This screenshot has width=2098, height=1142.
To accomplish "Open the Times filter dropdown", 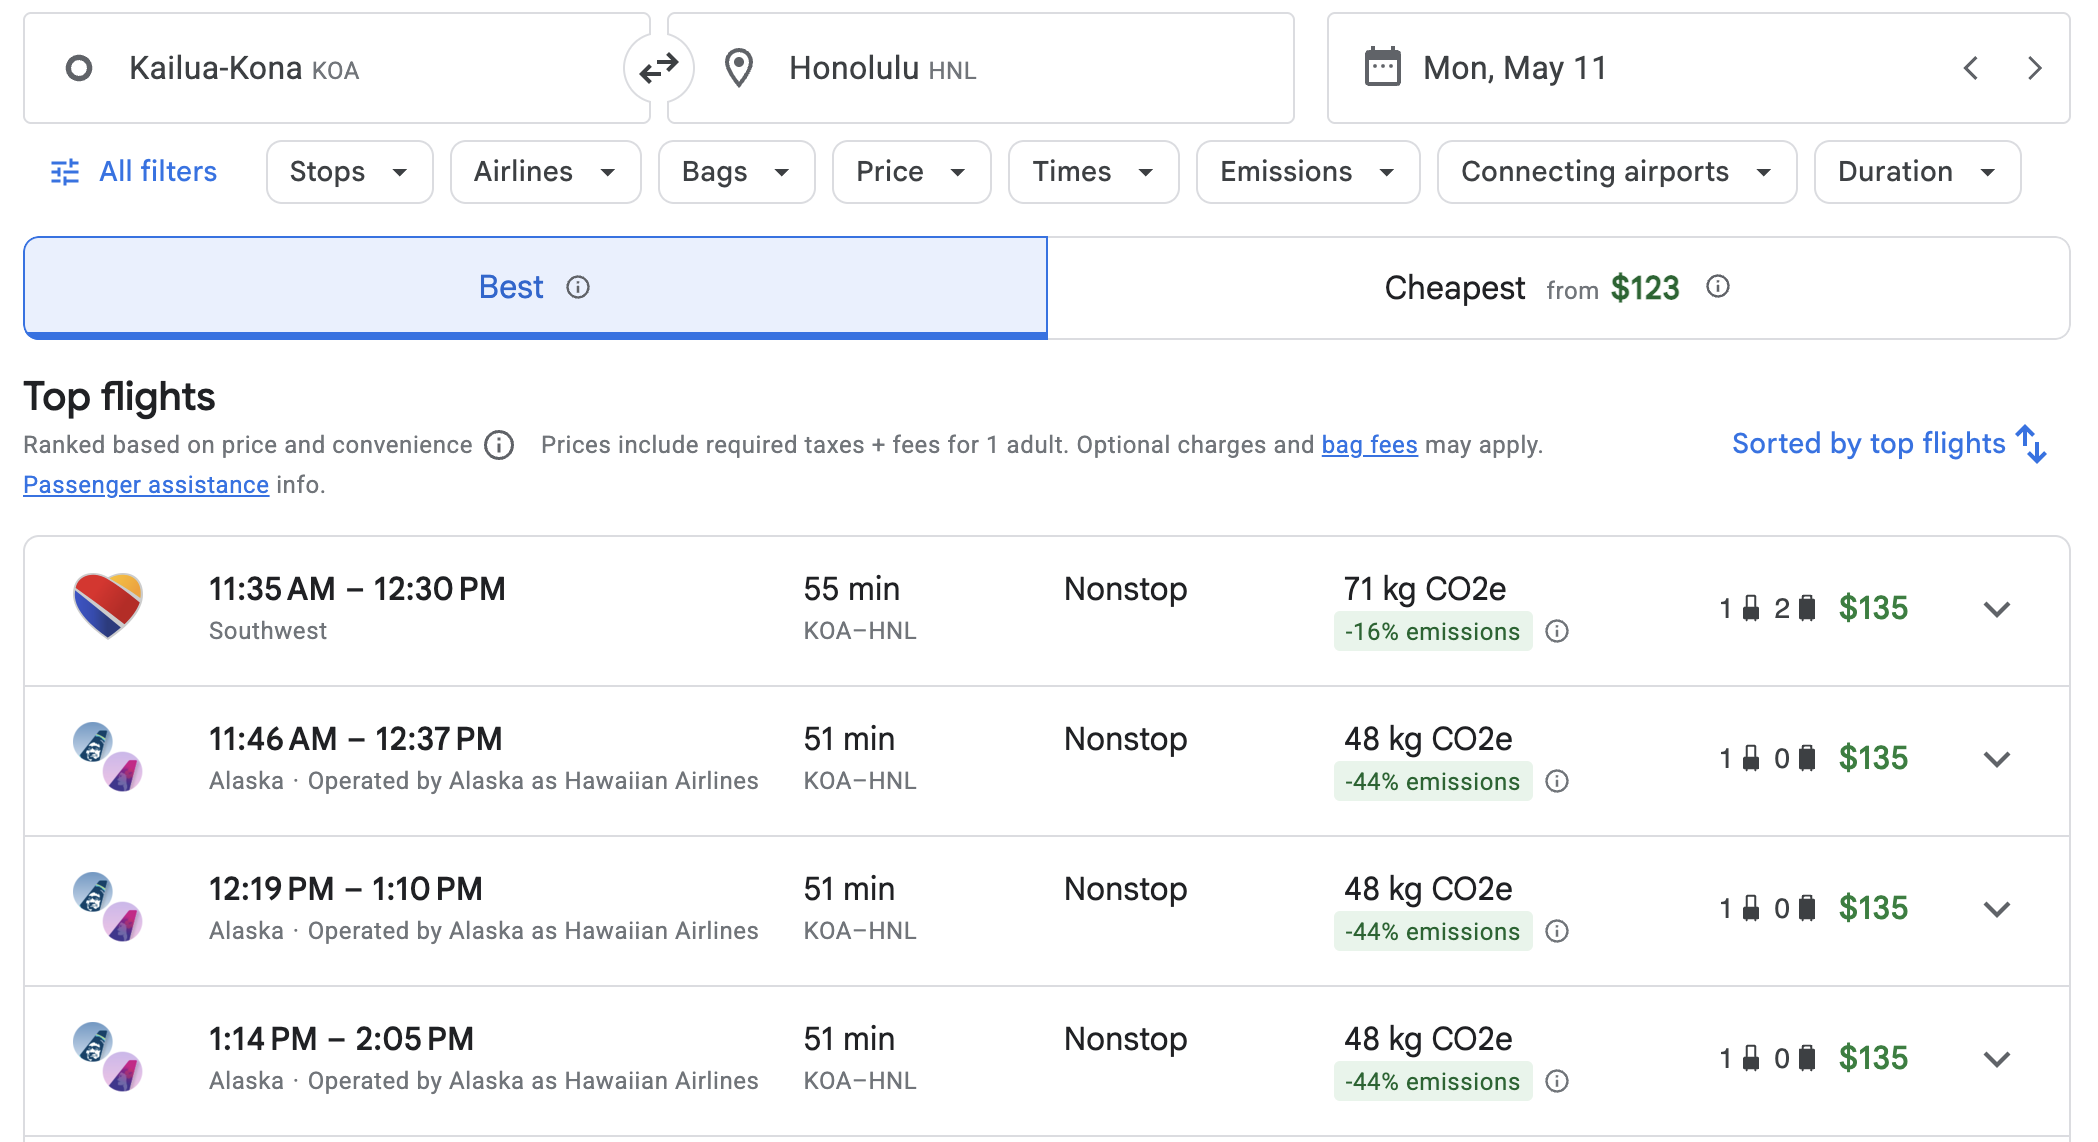I will (x=1093, y=172).
